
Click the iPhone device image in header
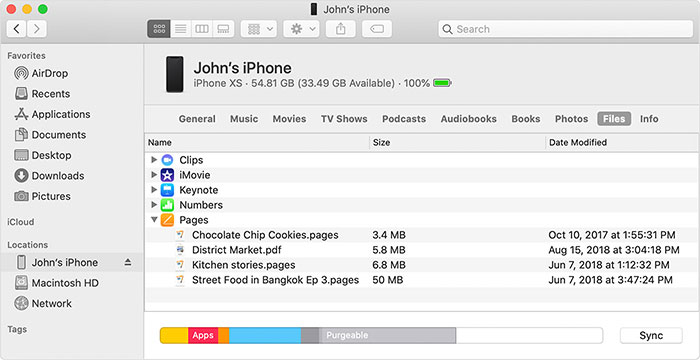tap(175, 74)
